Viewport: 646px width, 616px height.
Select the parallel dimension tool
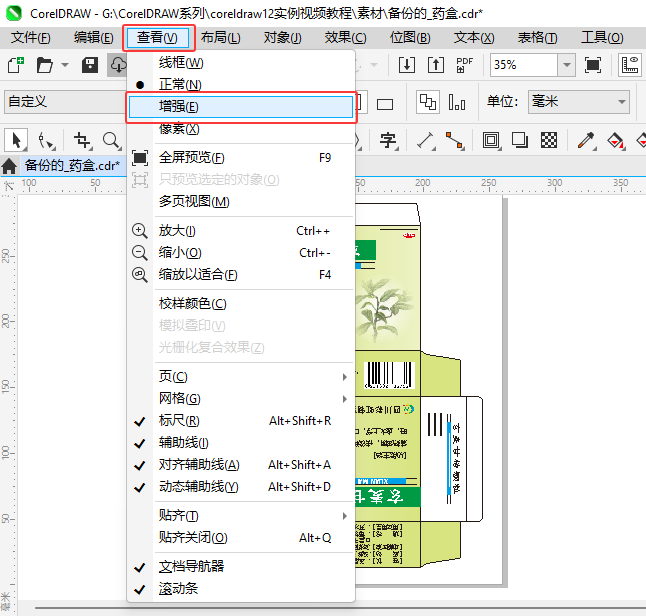pos(426,141)
